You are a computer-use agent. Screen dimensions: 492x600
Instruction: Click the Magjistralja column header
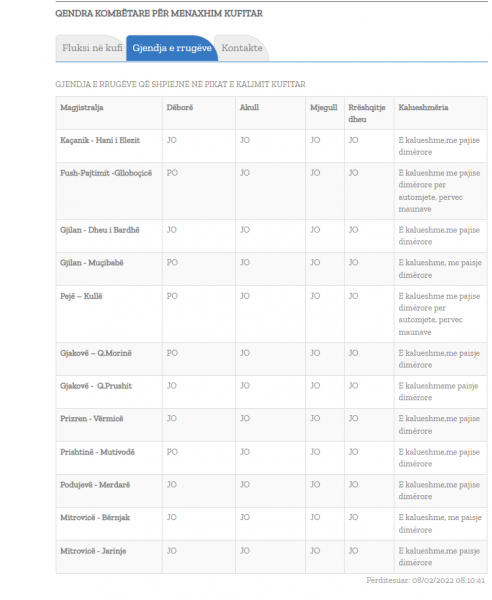tap(82, 108)
